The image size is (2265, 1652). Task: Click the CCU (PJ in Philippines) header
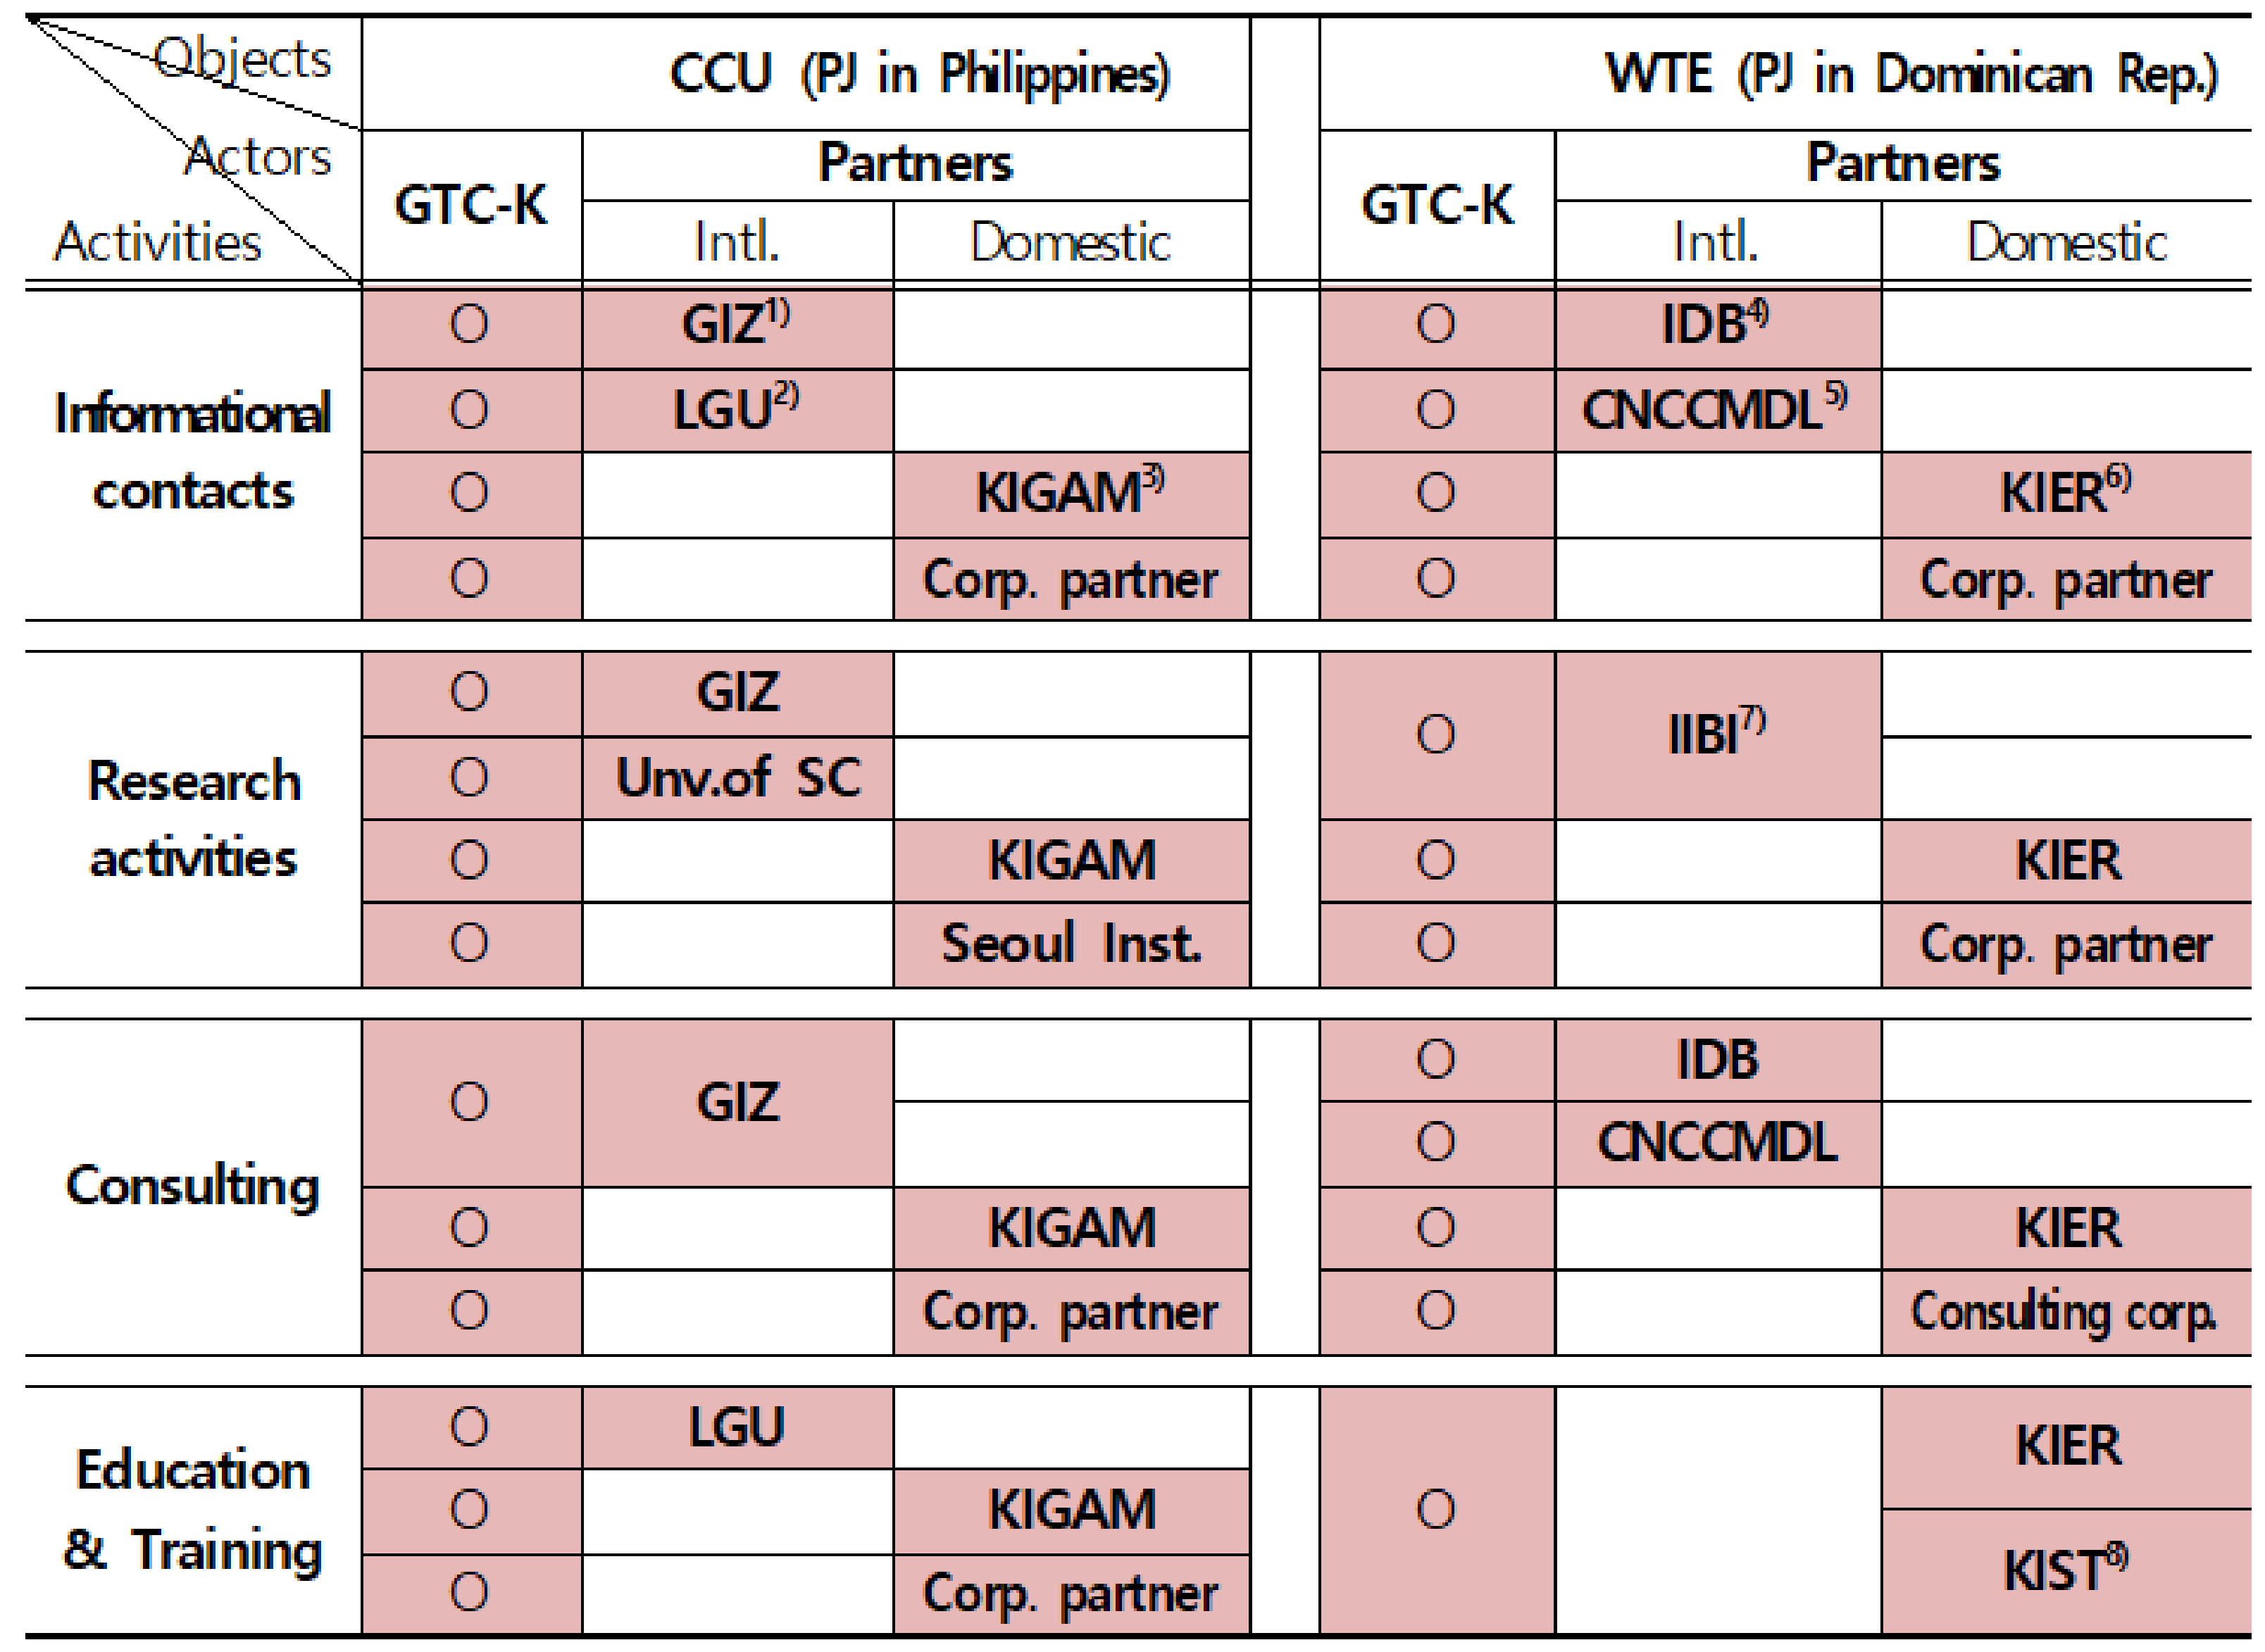pos(918,74)
